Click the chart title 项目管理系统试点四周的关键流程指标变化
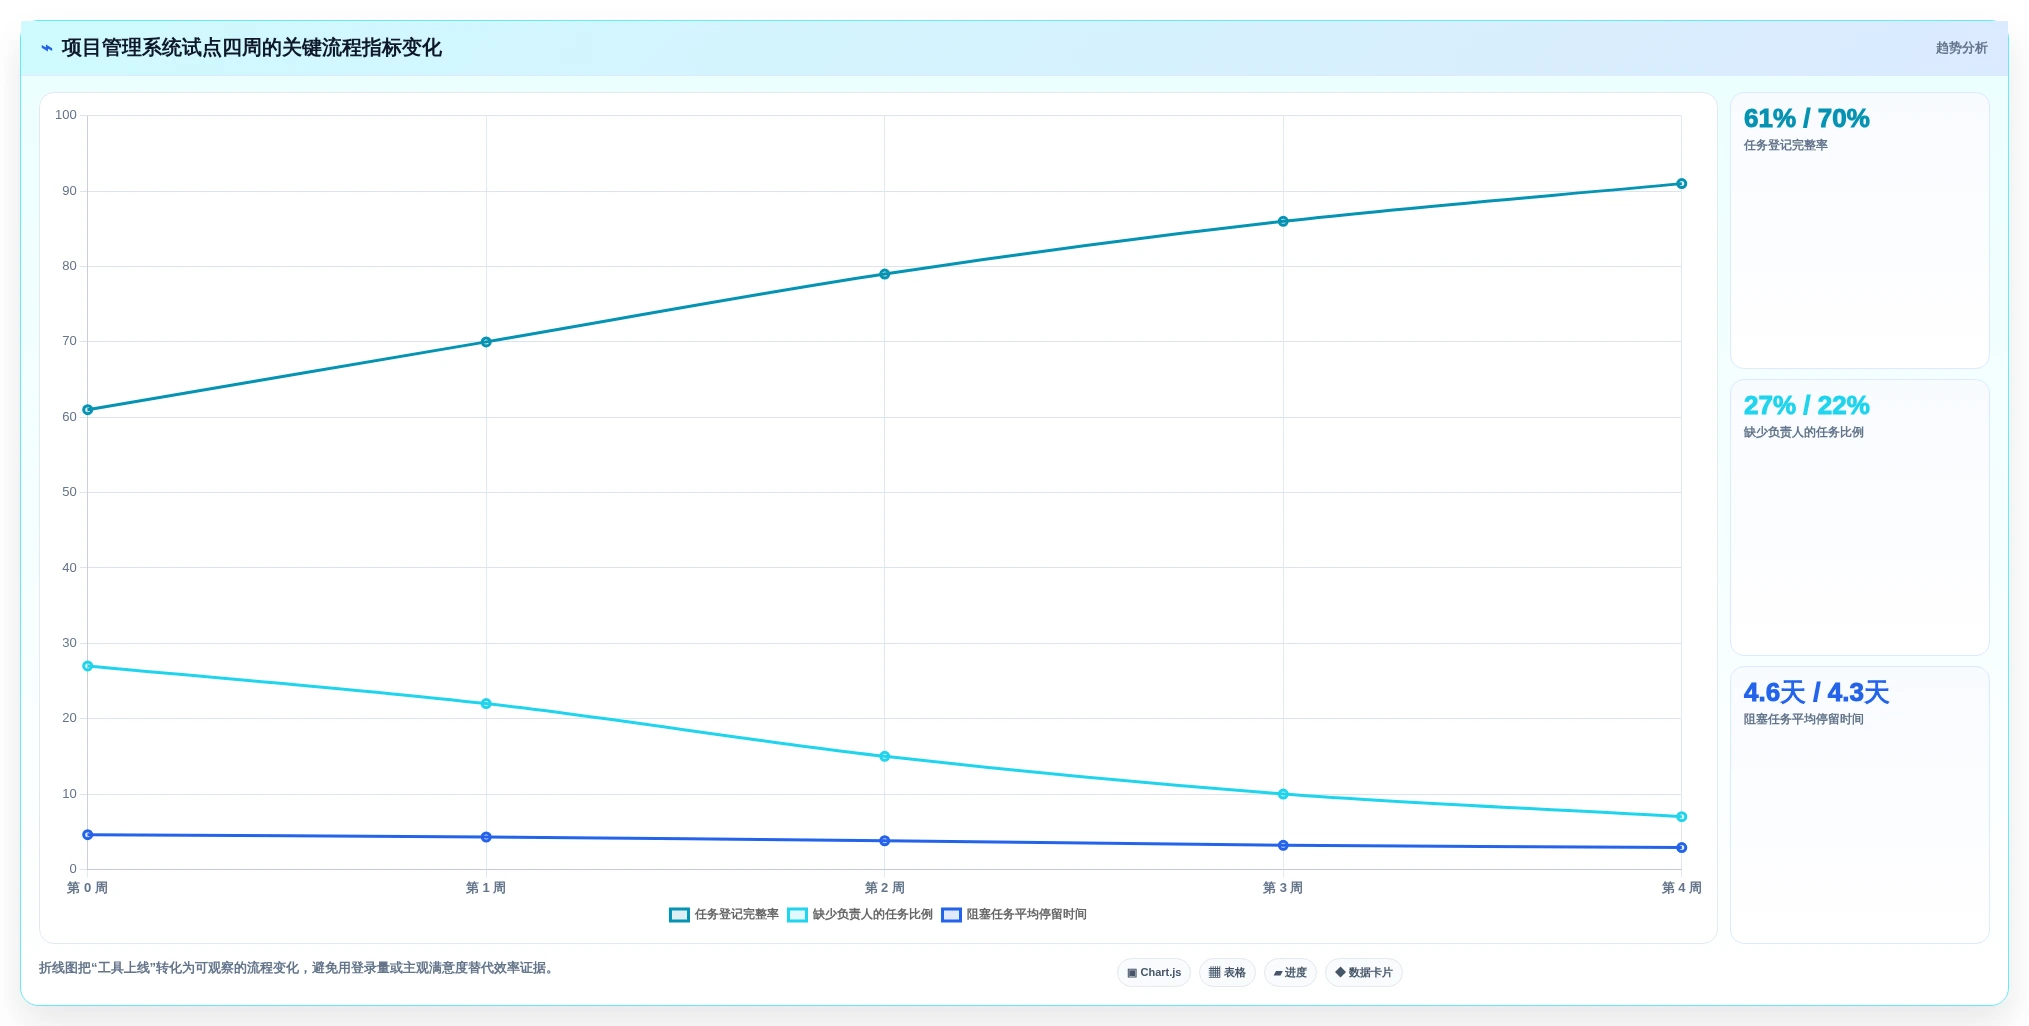2029x1026 pixels. tap(252, 48)
